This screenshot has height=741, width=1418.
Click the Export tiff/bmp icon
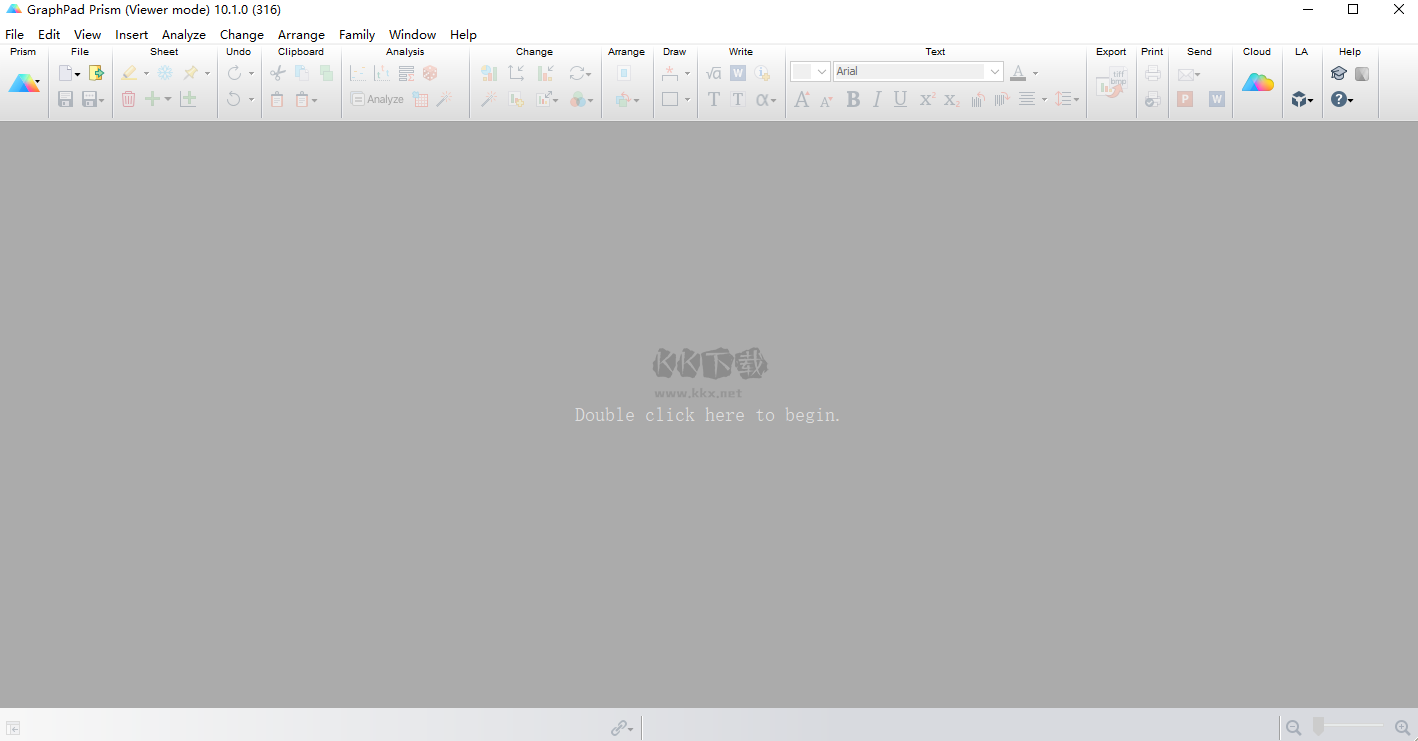pyautogui.click(x=1110, y=85)
